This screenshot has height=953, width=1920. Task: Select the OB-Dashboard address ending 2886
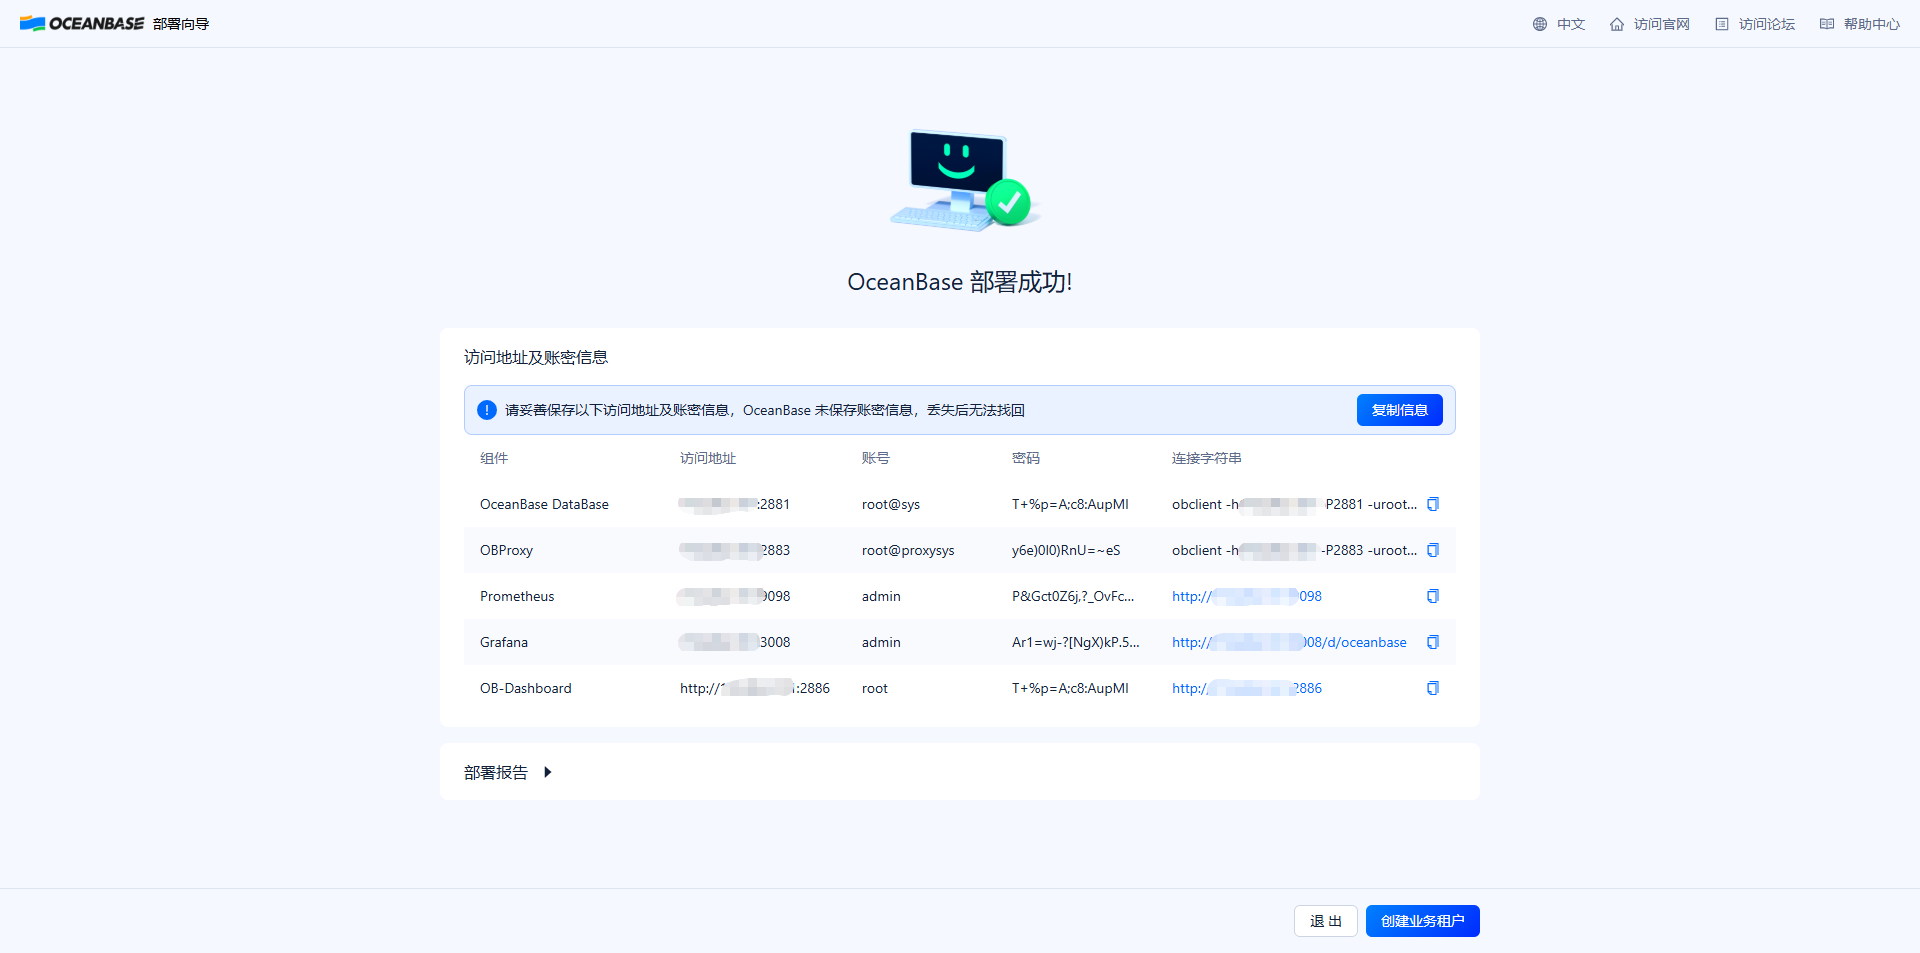(755, 688)
